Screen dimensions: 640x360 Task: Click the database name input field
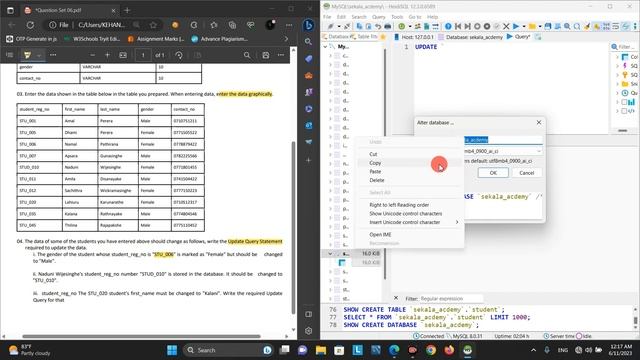(x=504, y=140)
